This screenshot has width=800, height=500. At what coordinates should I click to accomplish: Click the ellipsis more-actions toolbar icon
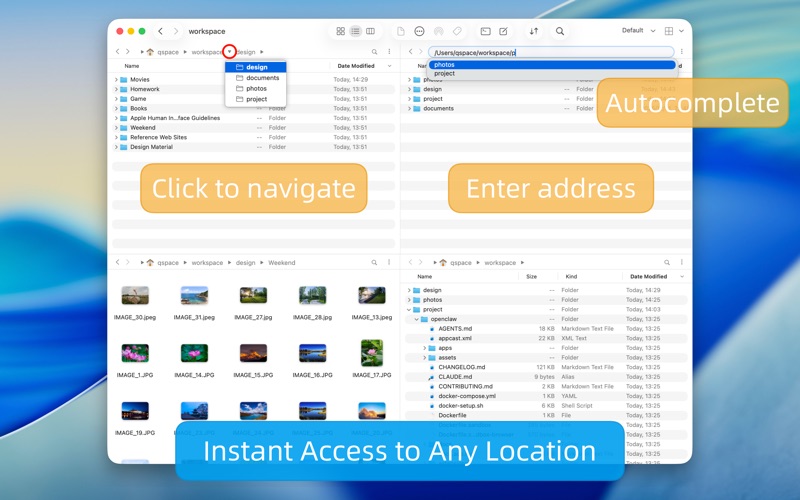[x=419, y=31]
